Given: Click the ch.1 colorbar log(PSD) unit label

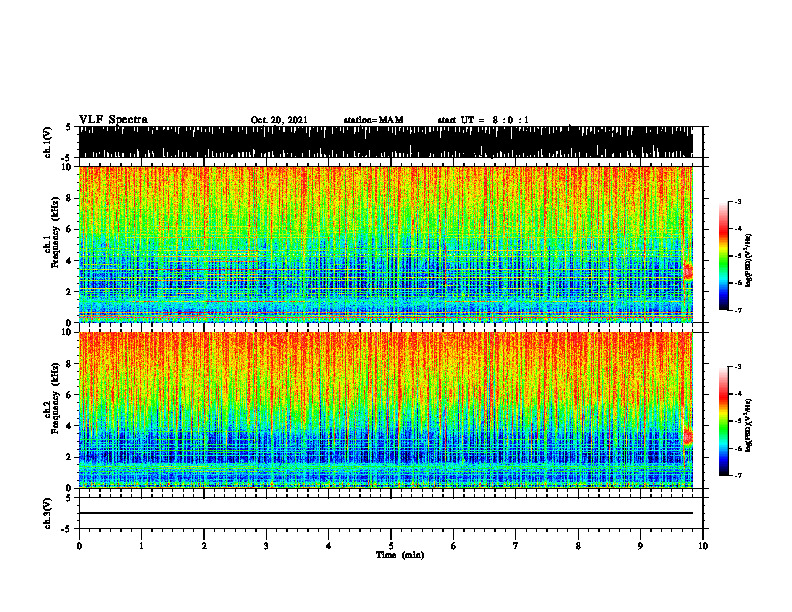Looking at the screenshot, I should tap(749, 261).
